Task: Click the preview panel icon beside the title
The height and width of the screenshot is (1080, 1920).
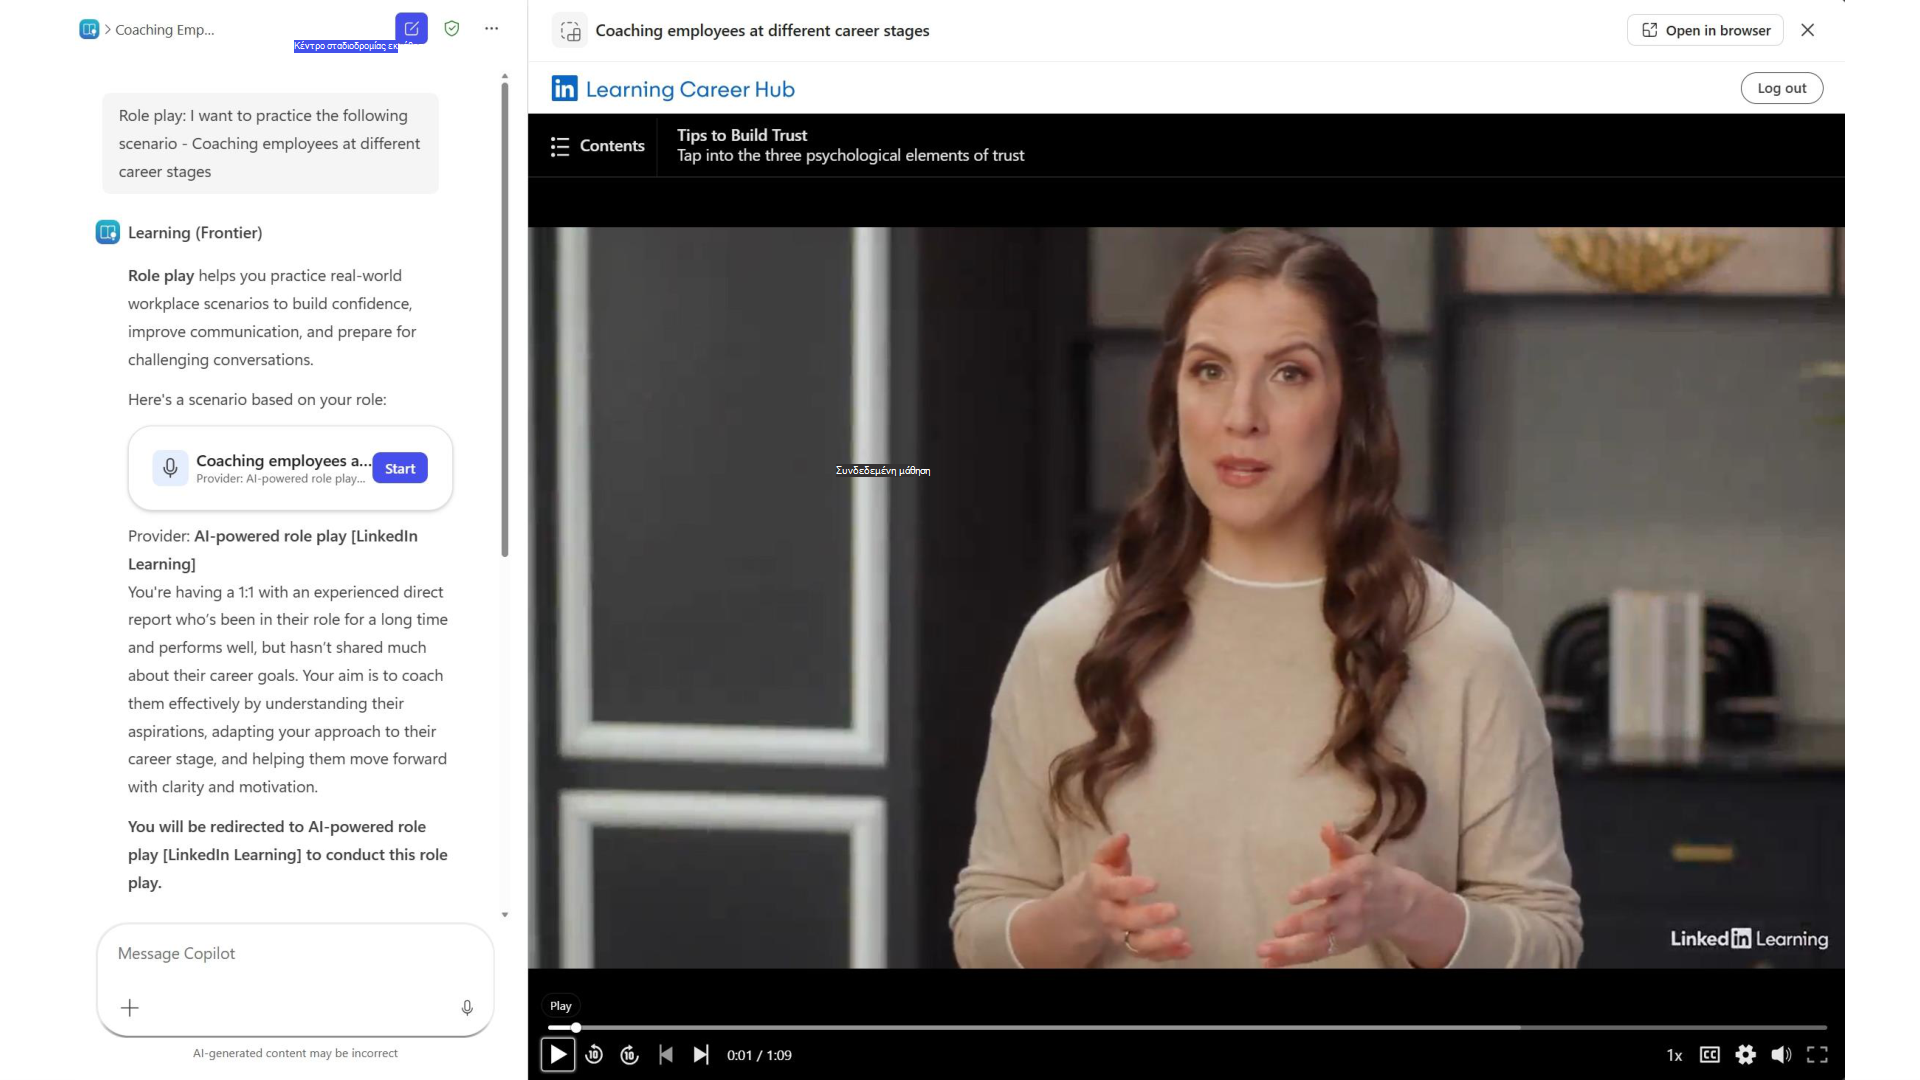Action: pos(570,31)
